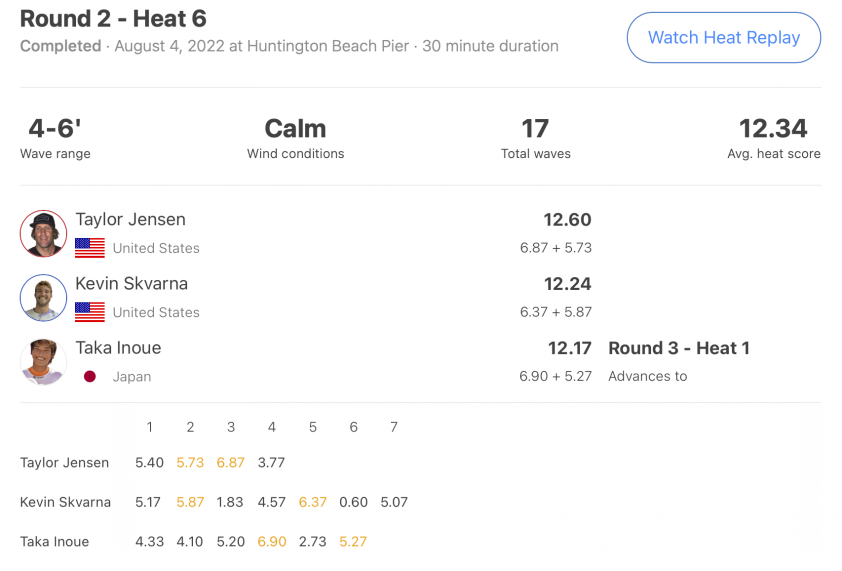The image size is (842, 571).
Task: Open Kevin Skvarna's profile photo
Action: click(x=43, y=298)
